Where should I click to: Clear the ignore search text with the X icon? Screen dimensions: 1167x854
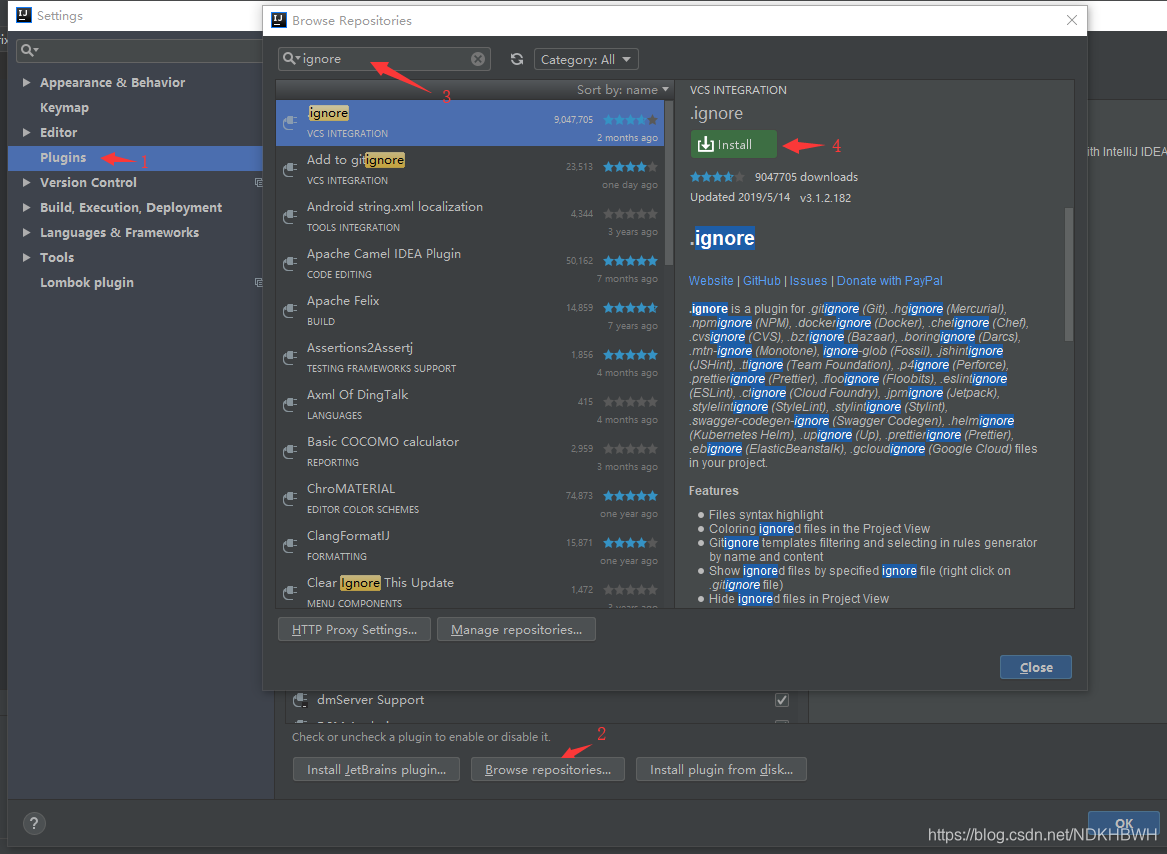(478, 59)
